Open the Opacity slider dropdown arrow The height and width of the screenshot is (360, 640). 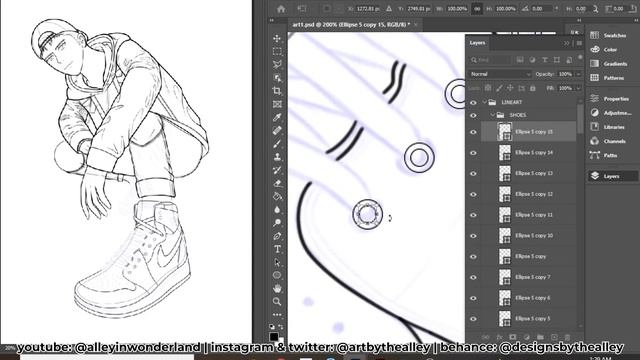[578, 74]
